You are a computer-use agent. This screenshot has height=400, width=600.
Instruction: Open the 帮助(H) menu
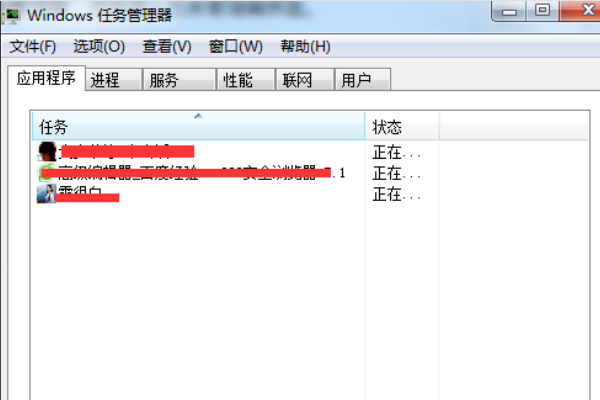coord(305,47)
